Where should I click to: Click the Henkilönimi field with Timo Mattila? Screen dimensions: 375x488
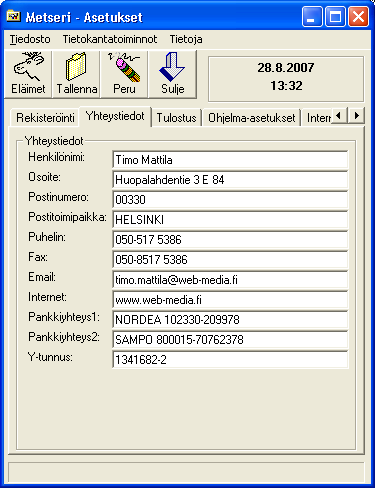230,160
